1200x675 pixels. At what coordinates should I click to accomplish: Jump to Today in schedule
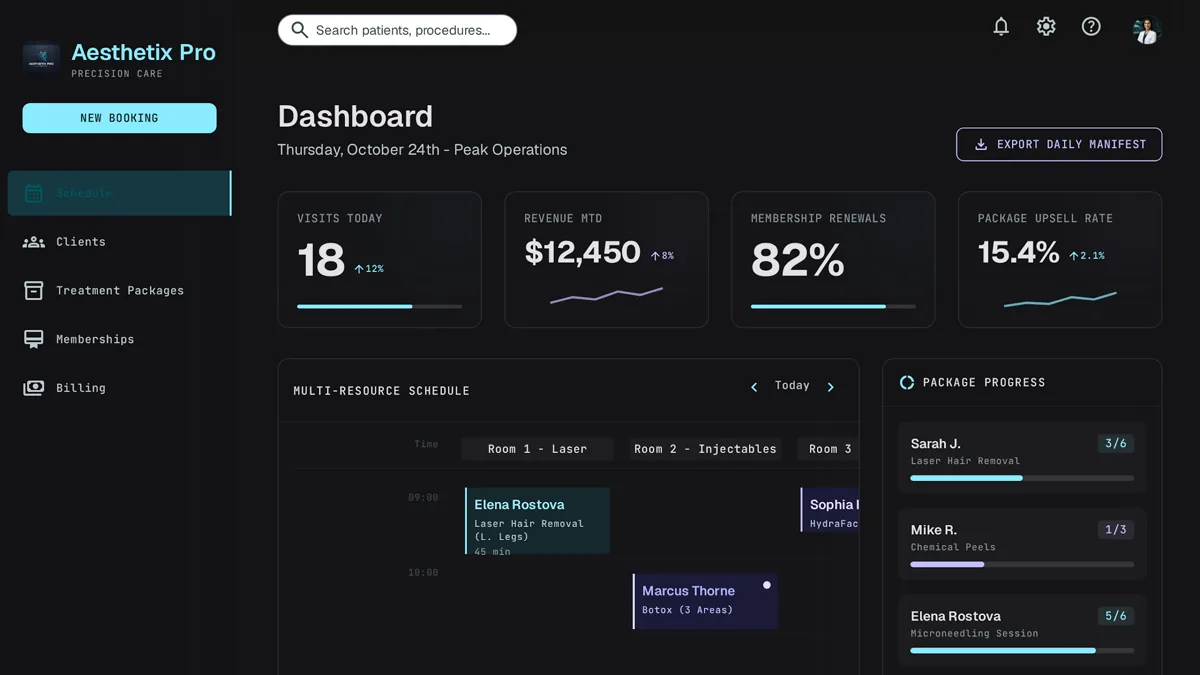click(x=792, y=386)
